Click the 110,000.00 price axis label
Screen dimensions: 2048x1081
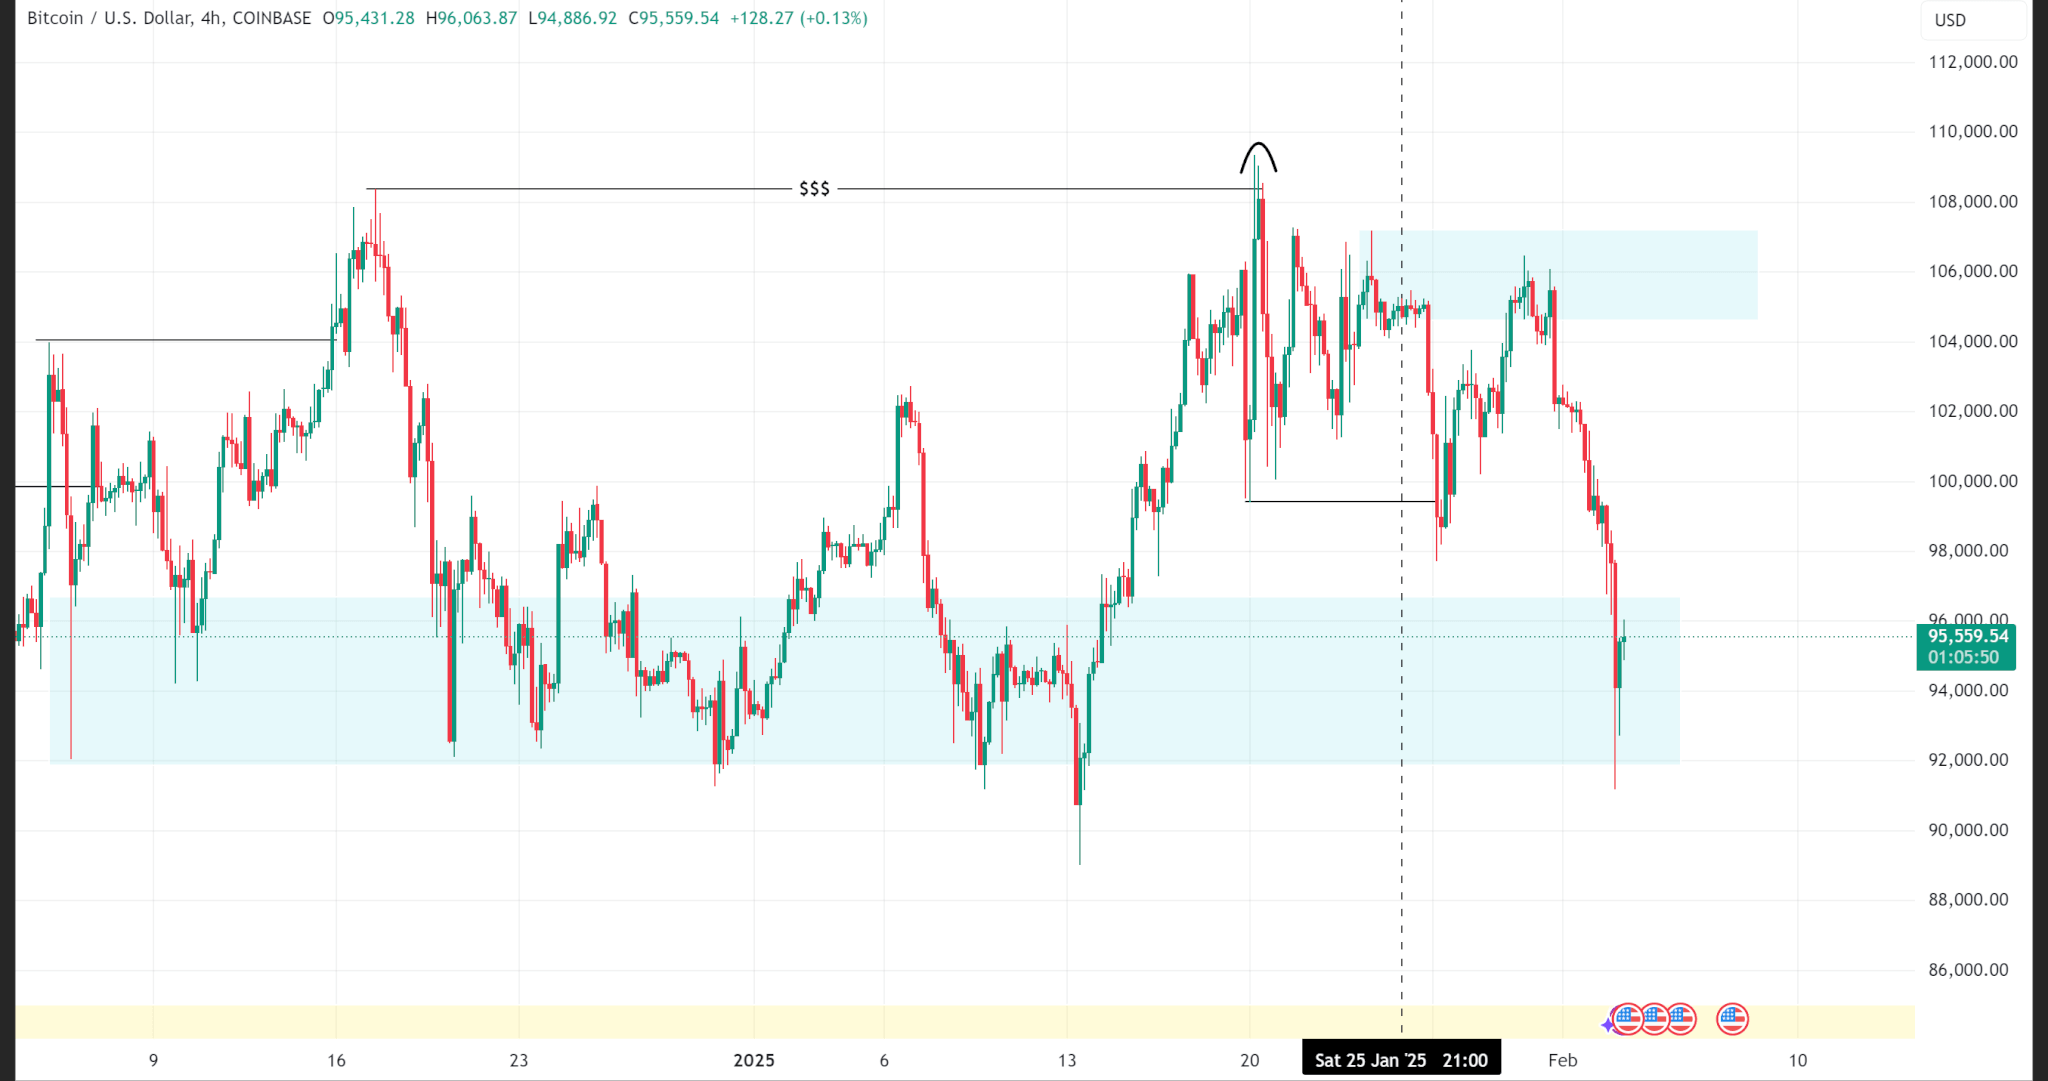tap(1973, 132)
